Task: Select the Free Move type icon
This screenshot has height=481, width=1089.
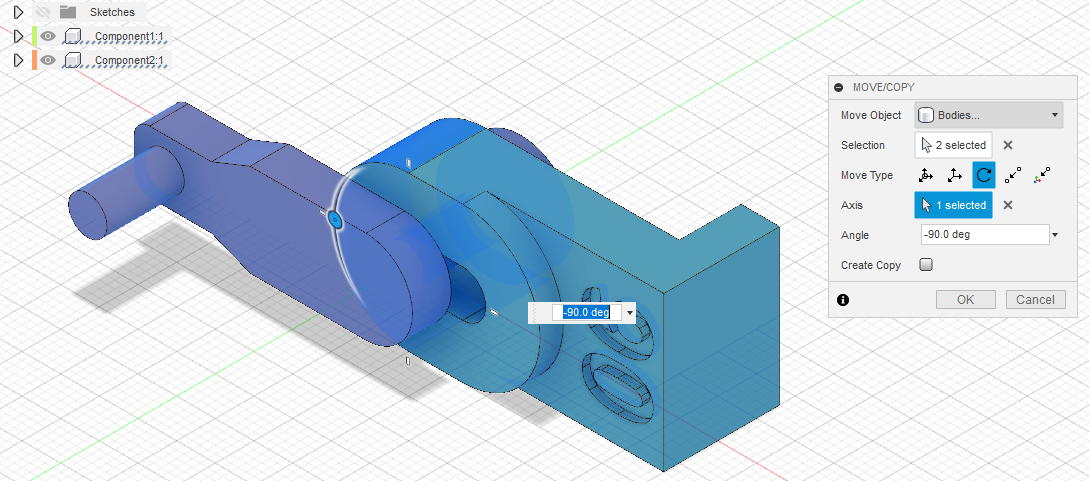Action: 926,176
